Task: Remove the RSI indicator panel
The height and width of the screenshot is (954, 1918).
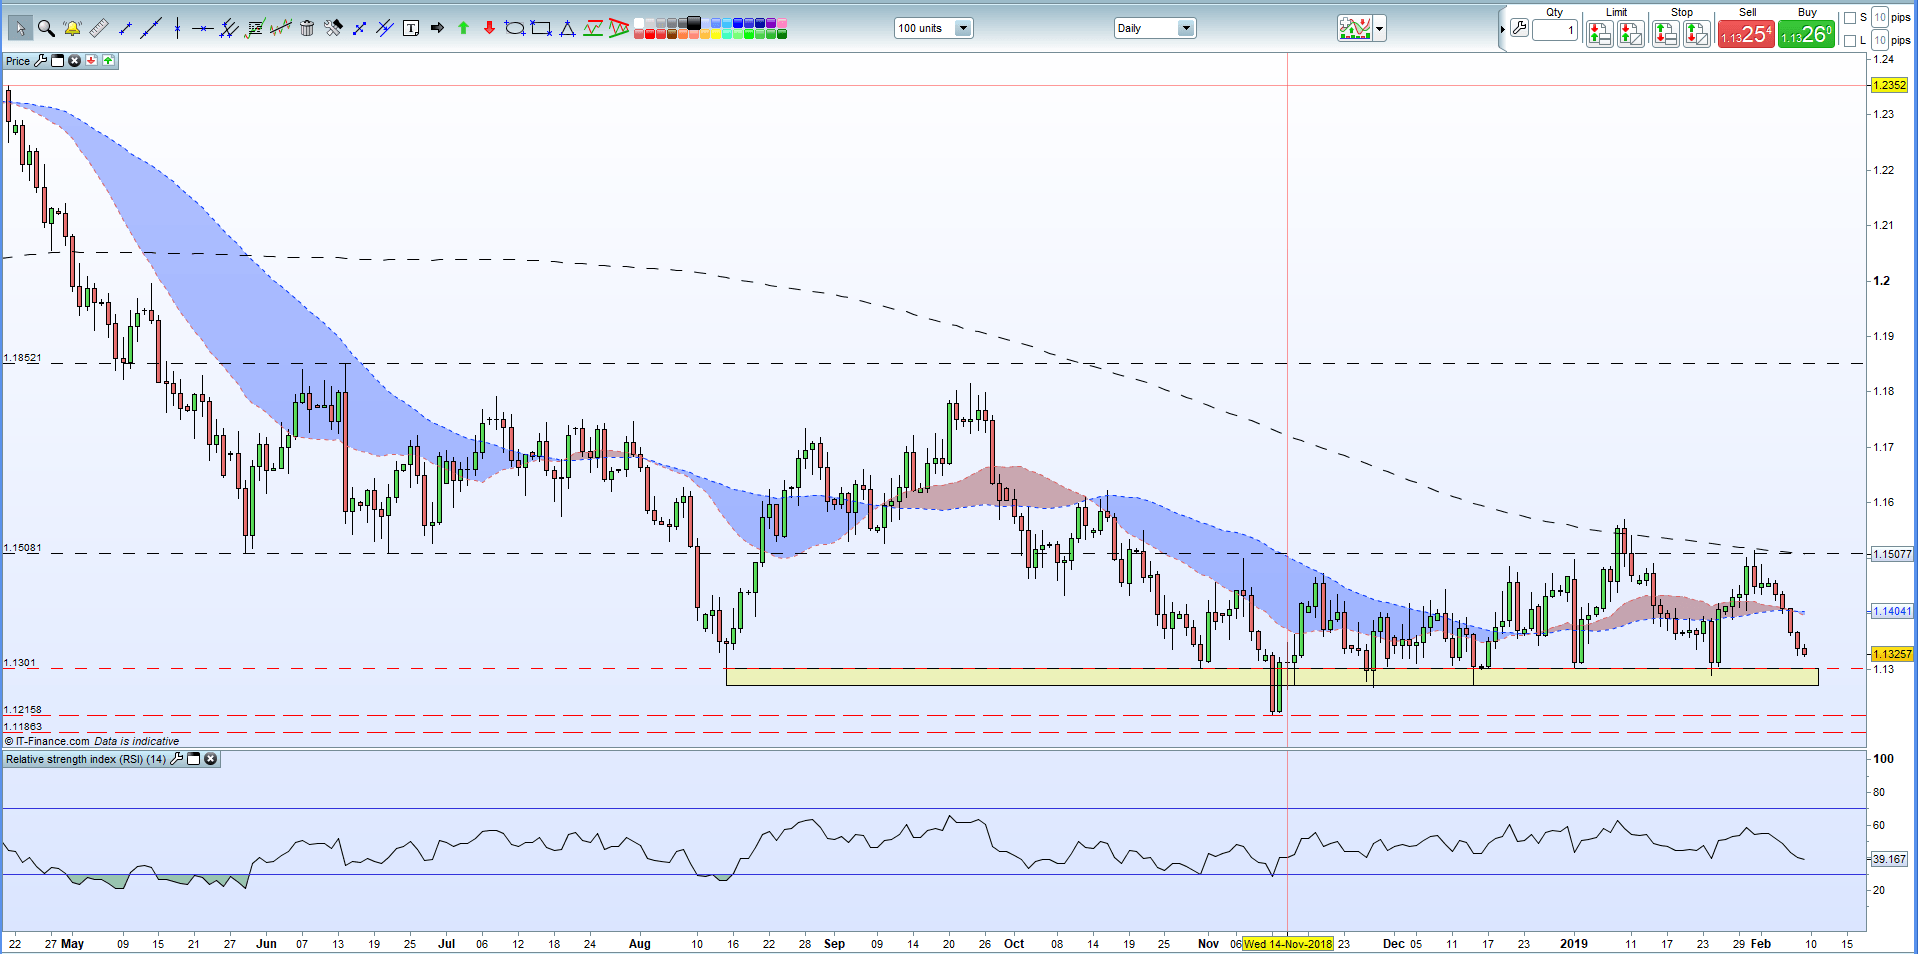Action: click(x=210, y=759)
